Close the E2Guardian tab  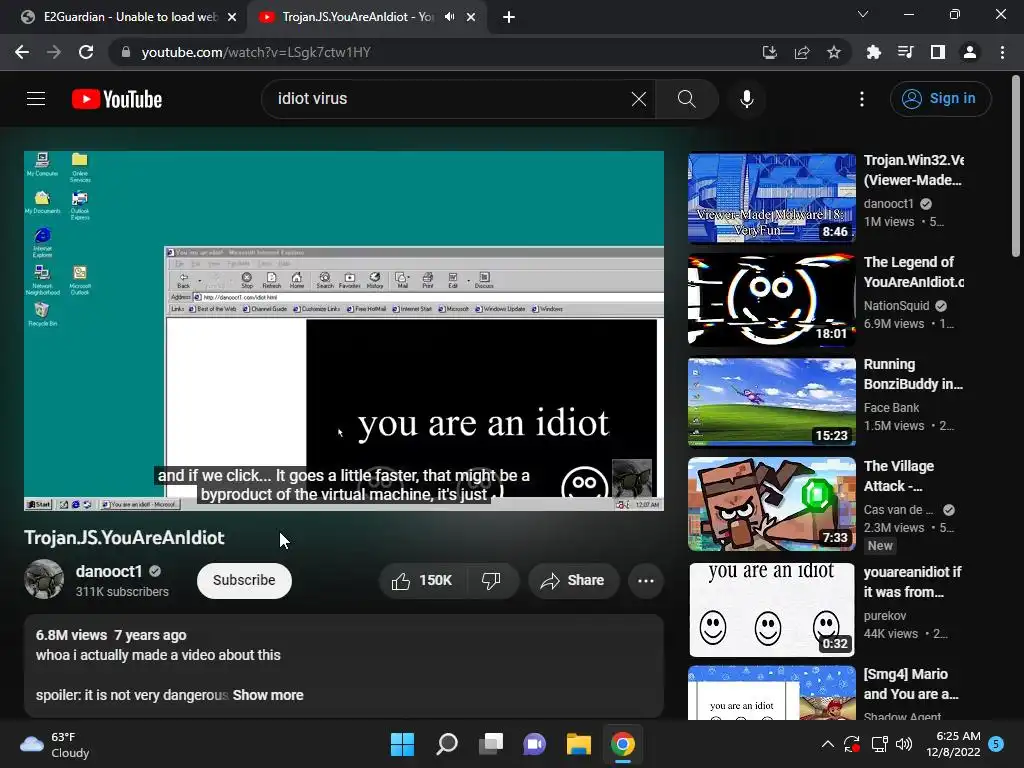[x=232, y=17]
